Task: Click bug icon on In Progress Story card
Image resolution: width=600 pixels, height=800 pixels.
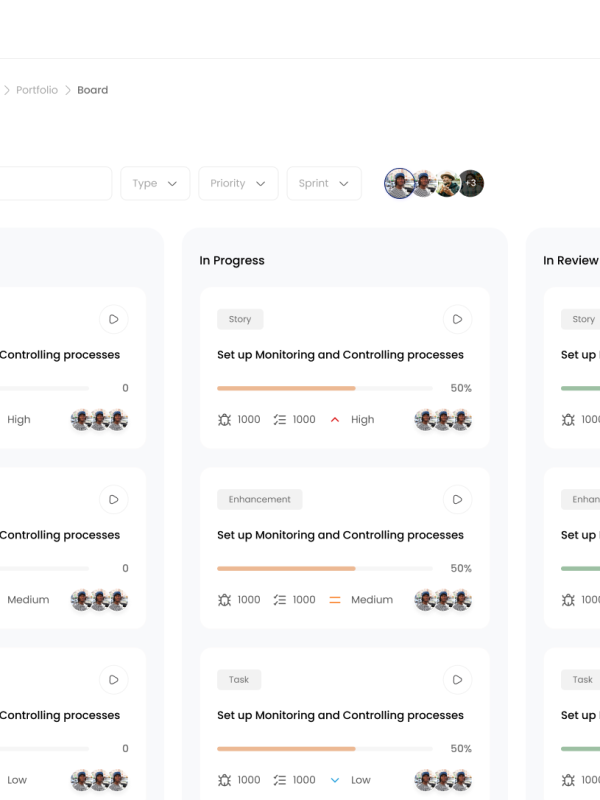Action: pos(224,420)
